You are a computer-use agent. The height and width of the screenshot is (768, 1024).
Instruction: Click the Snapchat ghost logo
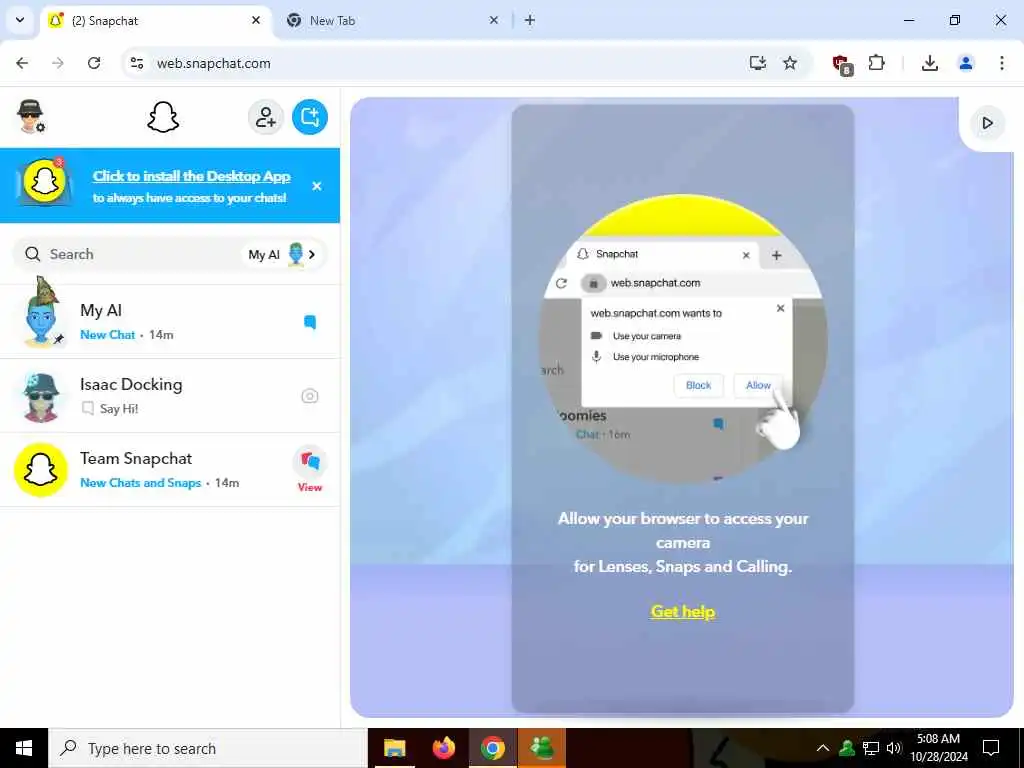tap(163, 118)
